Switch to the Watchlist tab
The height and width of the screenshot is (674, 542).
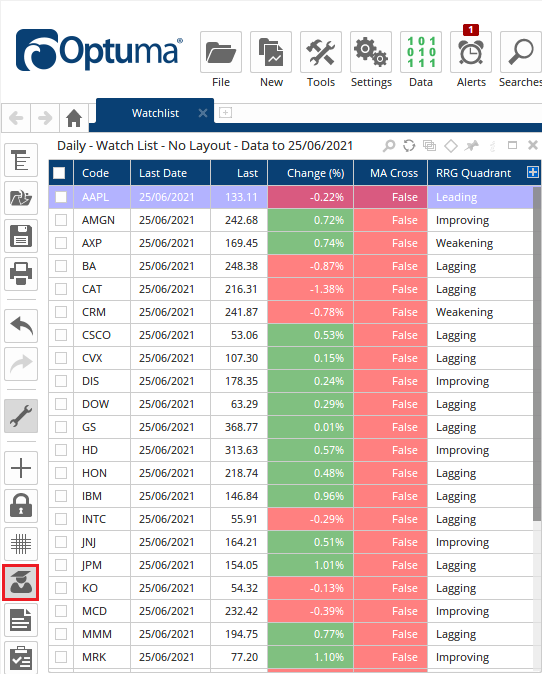(155, 113)
